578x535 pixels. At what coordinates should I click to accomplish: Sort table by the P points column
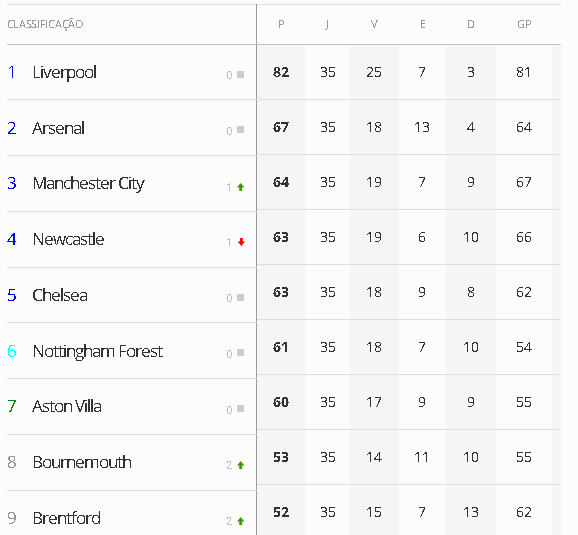pos(281,24)
